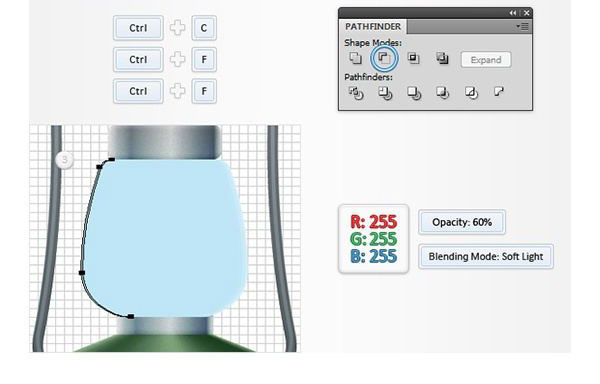The width and height of the screenshot is (600, 384).
Task: Click the Minus Back pathfinder icon
Action: pyautogui.click(x=499, y=92)
